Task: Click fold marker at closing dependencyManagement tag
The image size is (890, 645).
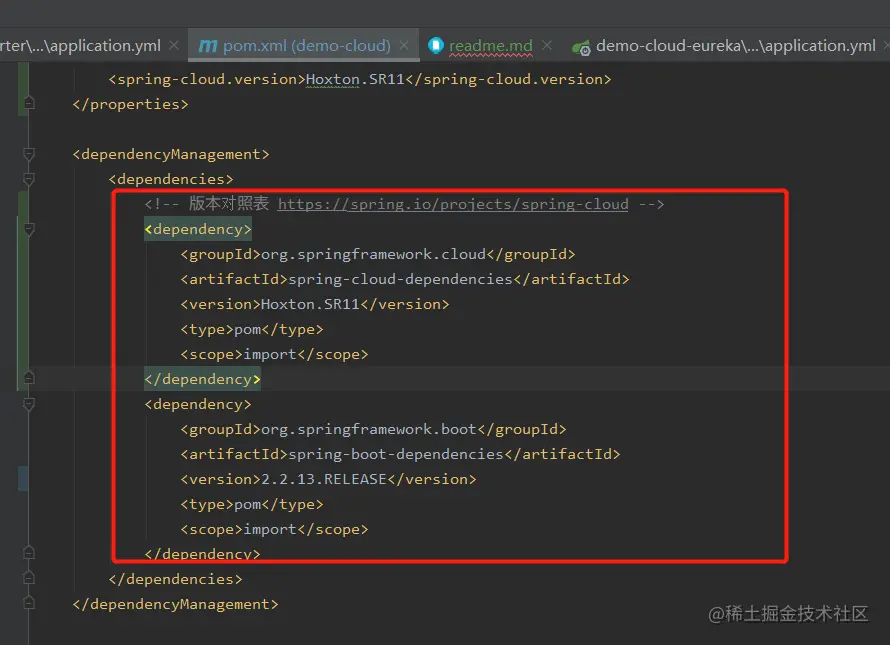Action: coord(29,603)
